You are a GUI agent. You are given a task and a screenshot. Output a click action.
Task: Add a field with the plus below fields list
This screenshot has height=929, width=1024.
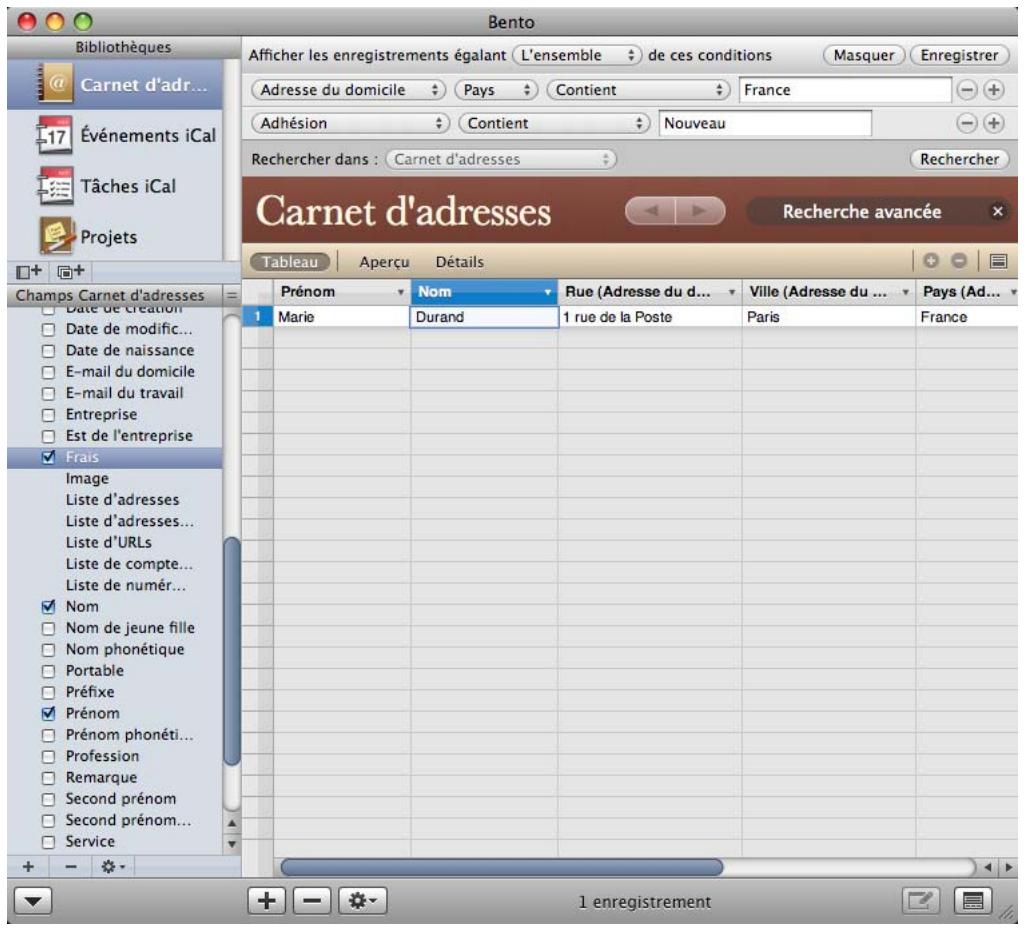tap(29, 867)
